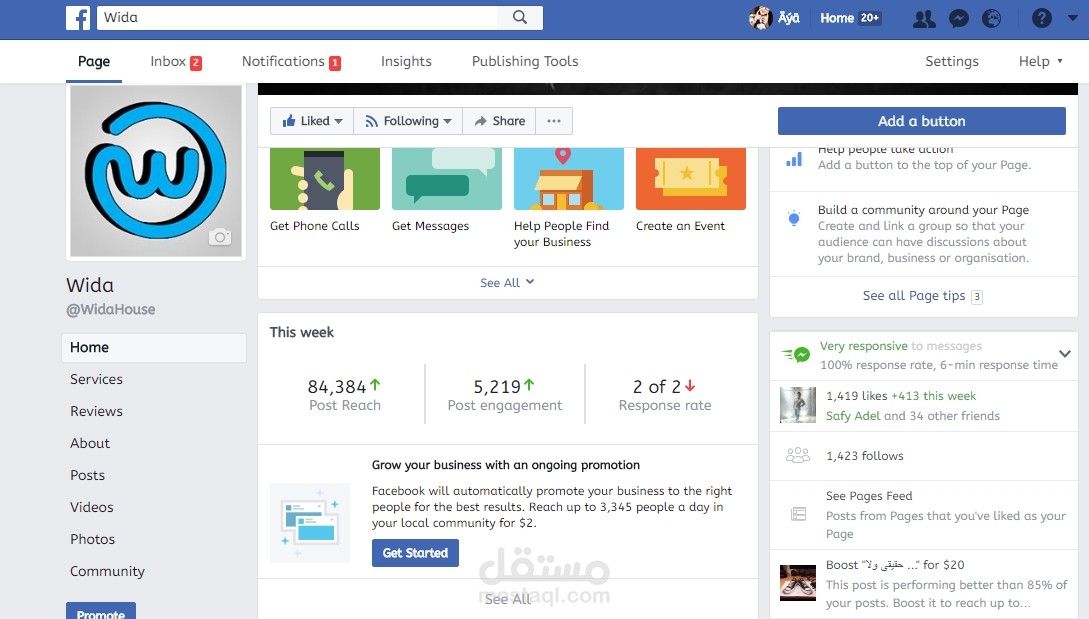Open the account dropdown arrow in top bar

[1073, 18]
